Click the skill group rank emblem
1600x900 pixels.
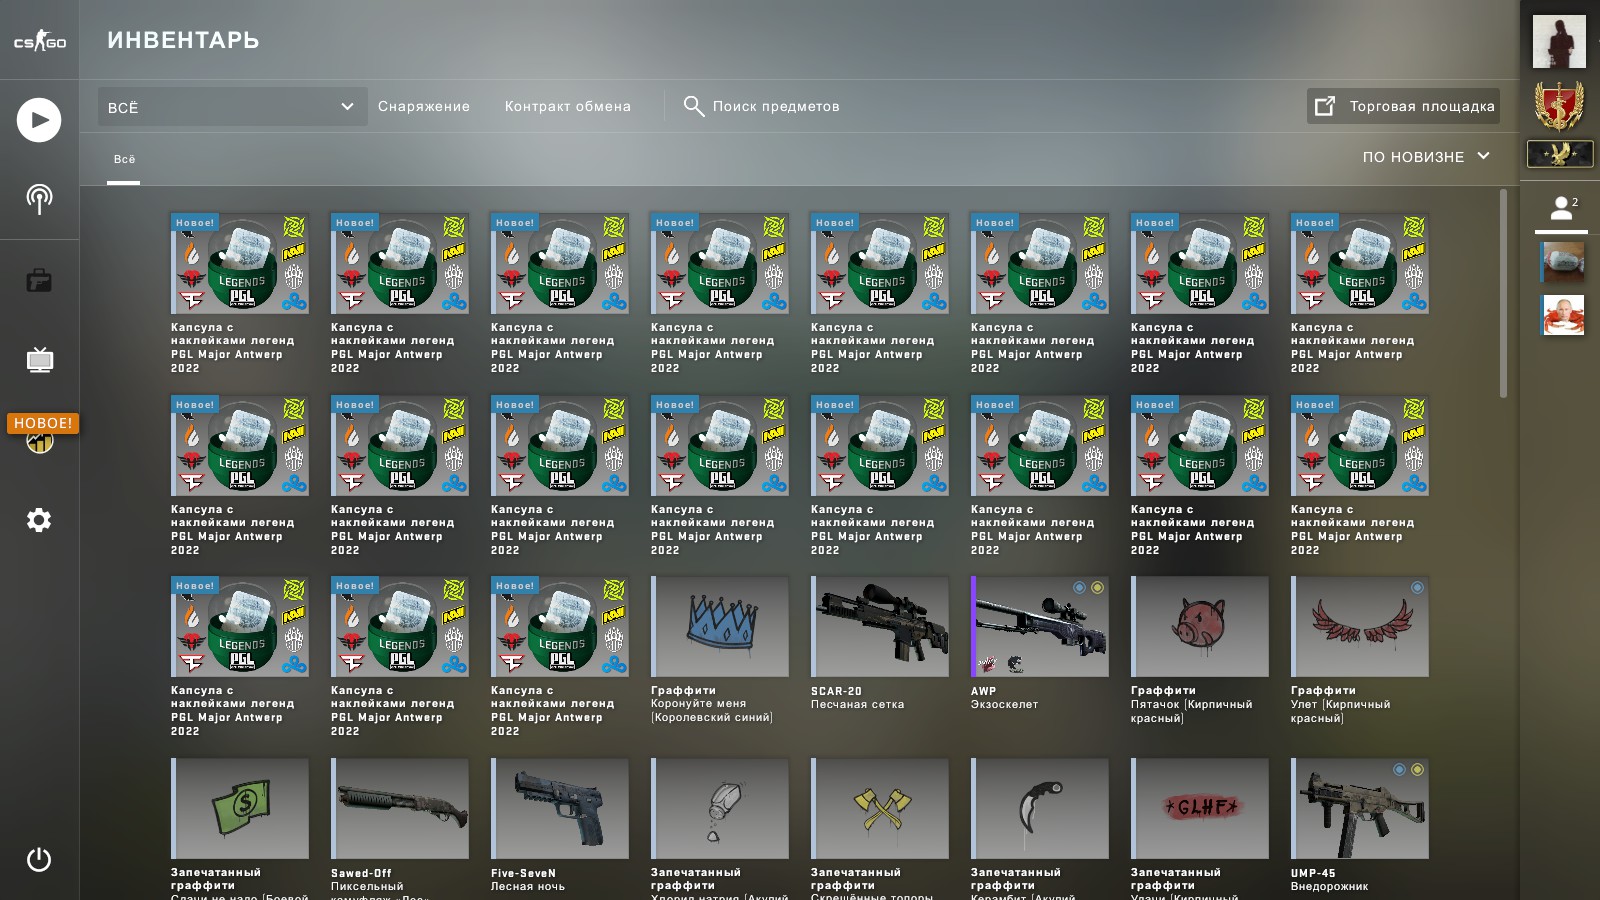pyautogui.click(x=1560, y=154)
